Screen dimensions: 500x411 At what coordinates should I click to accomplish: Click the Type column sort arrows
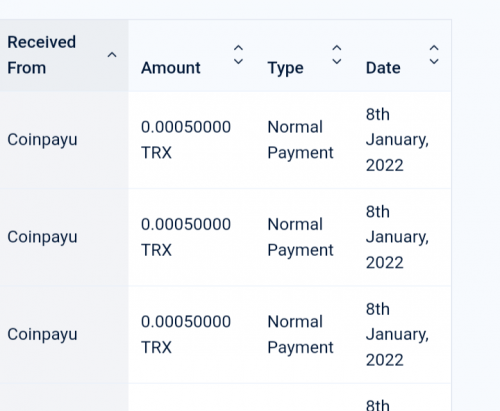(337, 55)
